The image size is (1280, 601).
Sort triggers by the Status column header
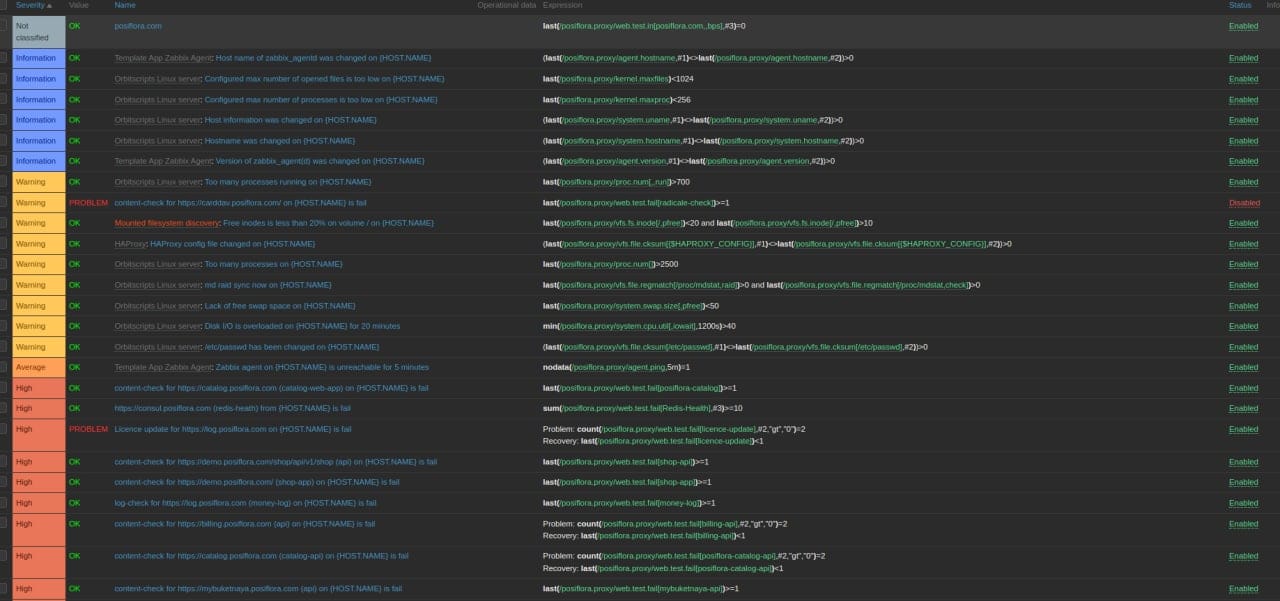tap(1240, 5)
